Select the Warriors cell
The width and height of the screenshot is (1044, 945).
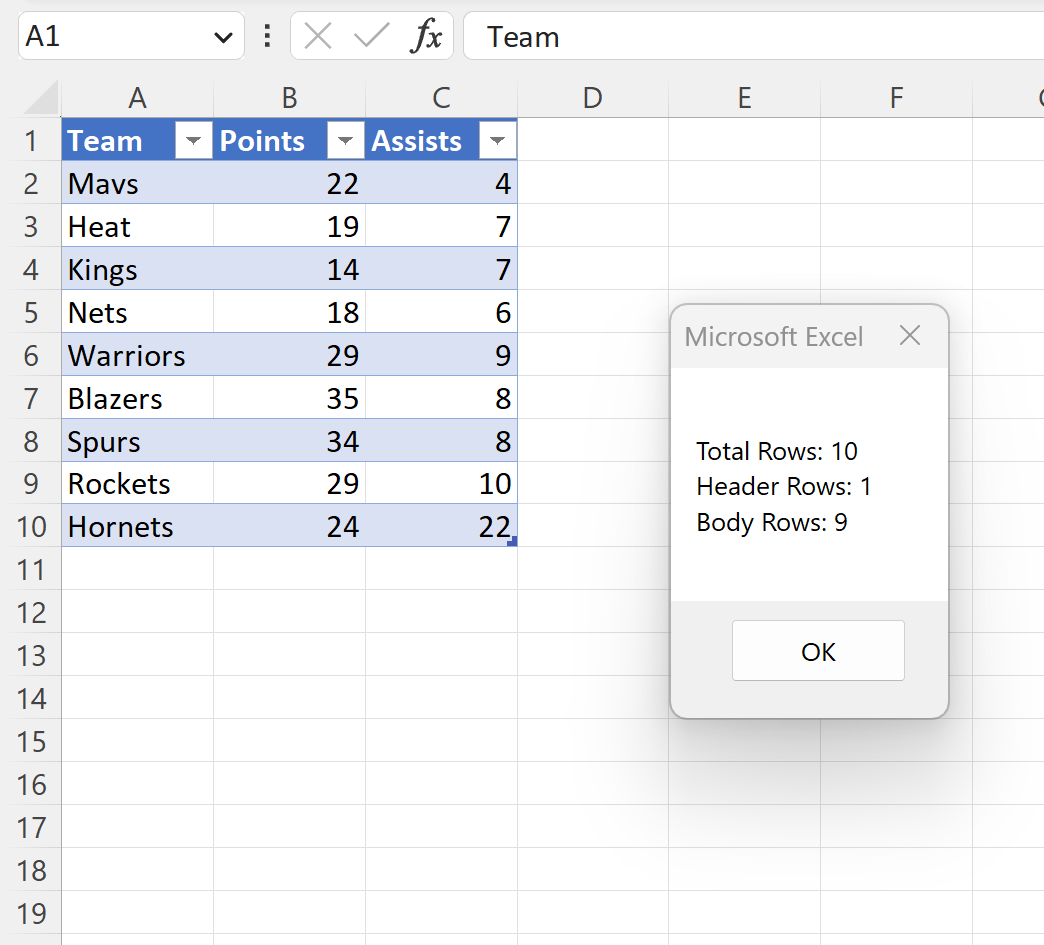coord(137,355)
